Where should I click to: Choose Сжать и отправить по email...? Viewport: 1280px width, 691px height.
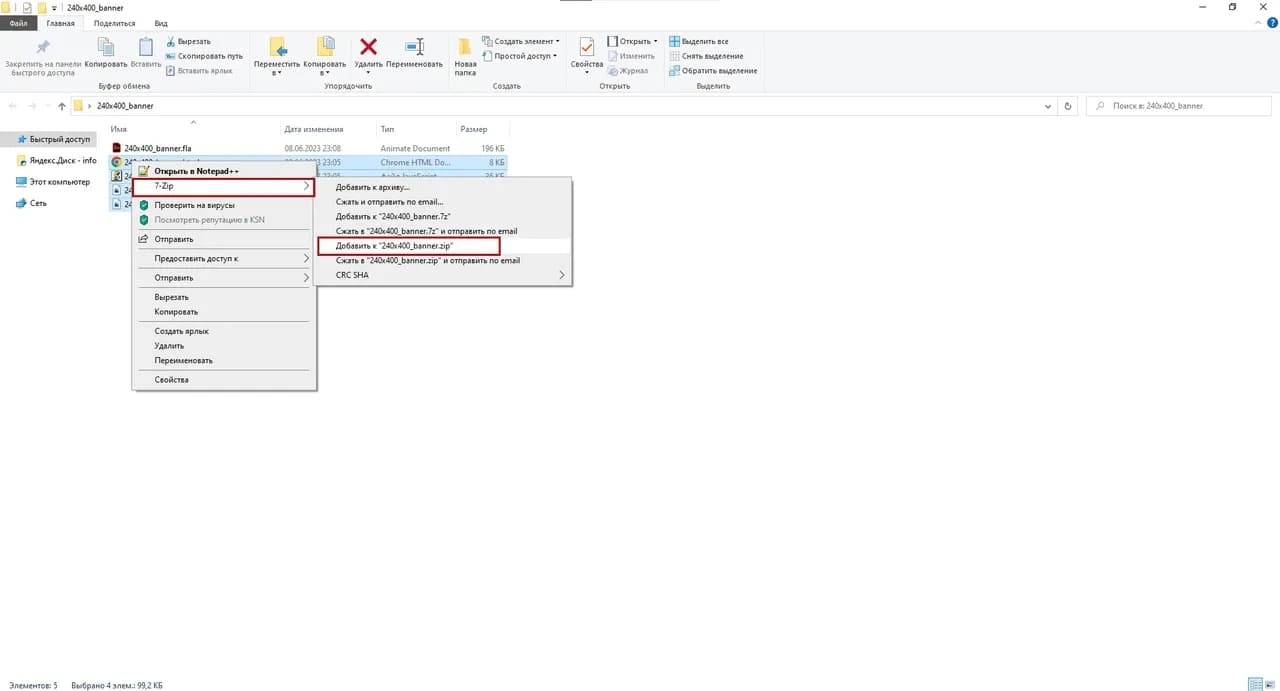(443, 202)
